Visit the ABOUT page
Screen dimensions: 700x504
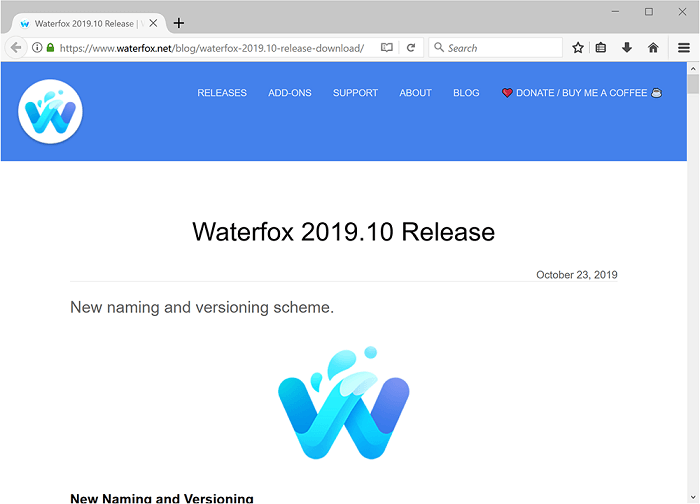415,93
